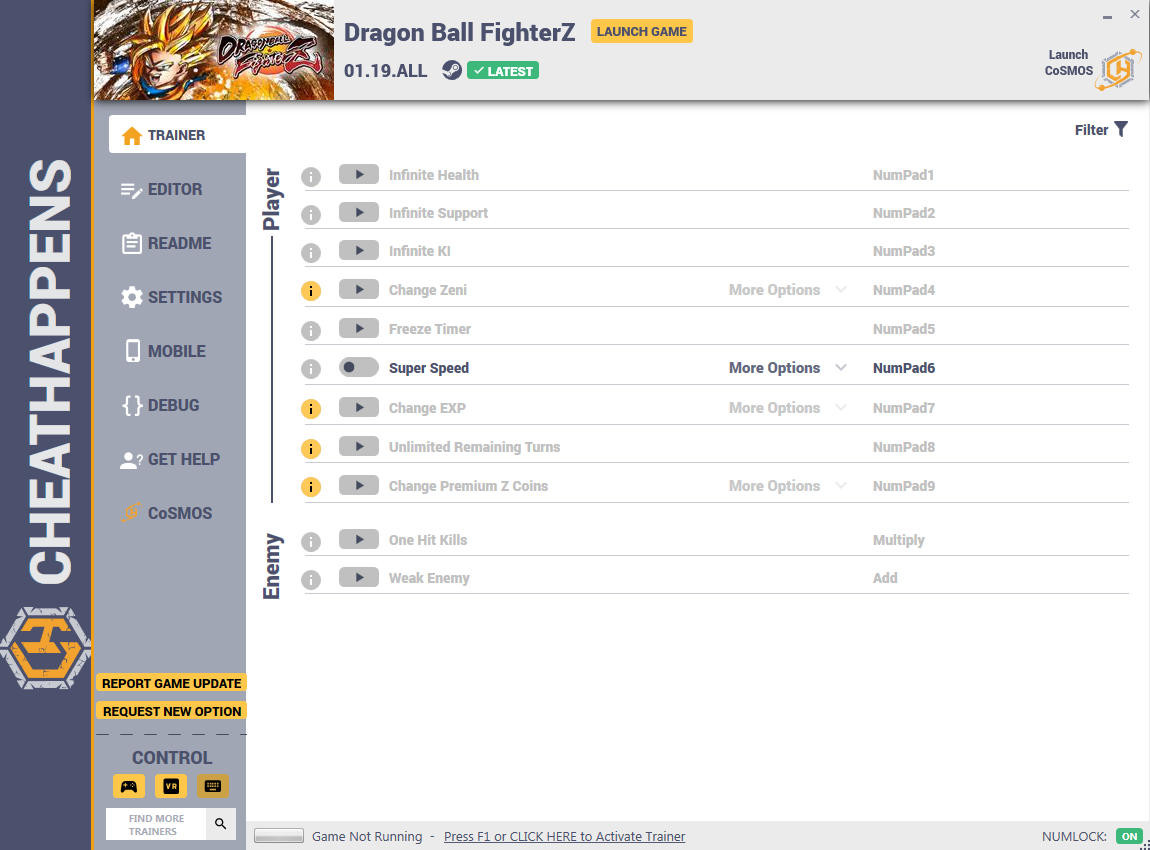Image resolution: width=1150 pixels, height=850 pixels.
Task: Select gamepad control icon
Action: pyautogui.click(x=129, y=786)
